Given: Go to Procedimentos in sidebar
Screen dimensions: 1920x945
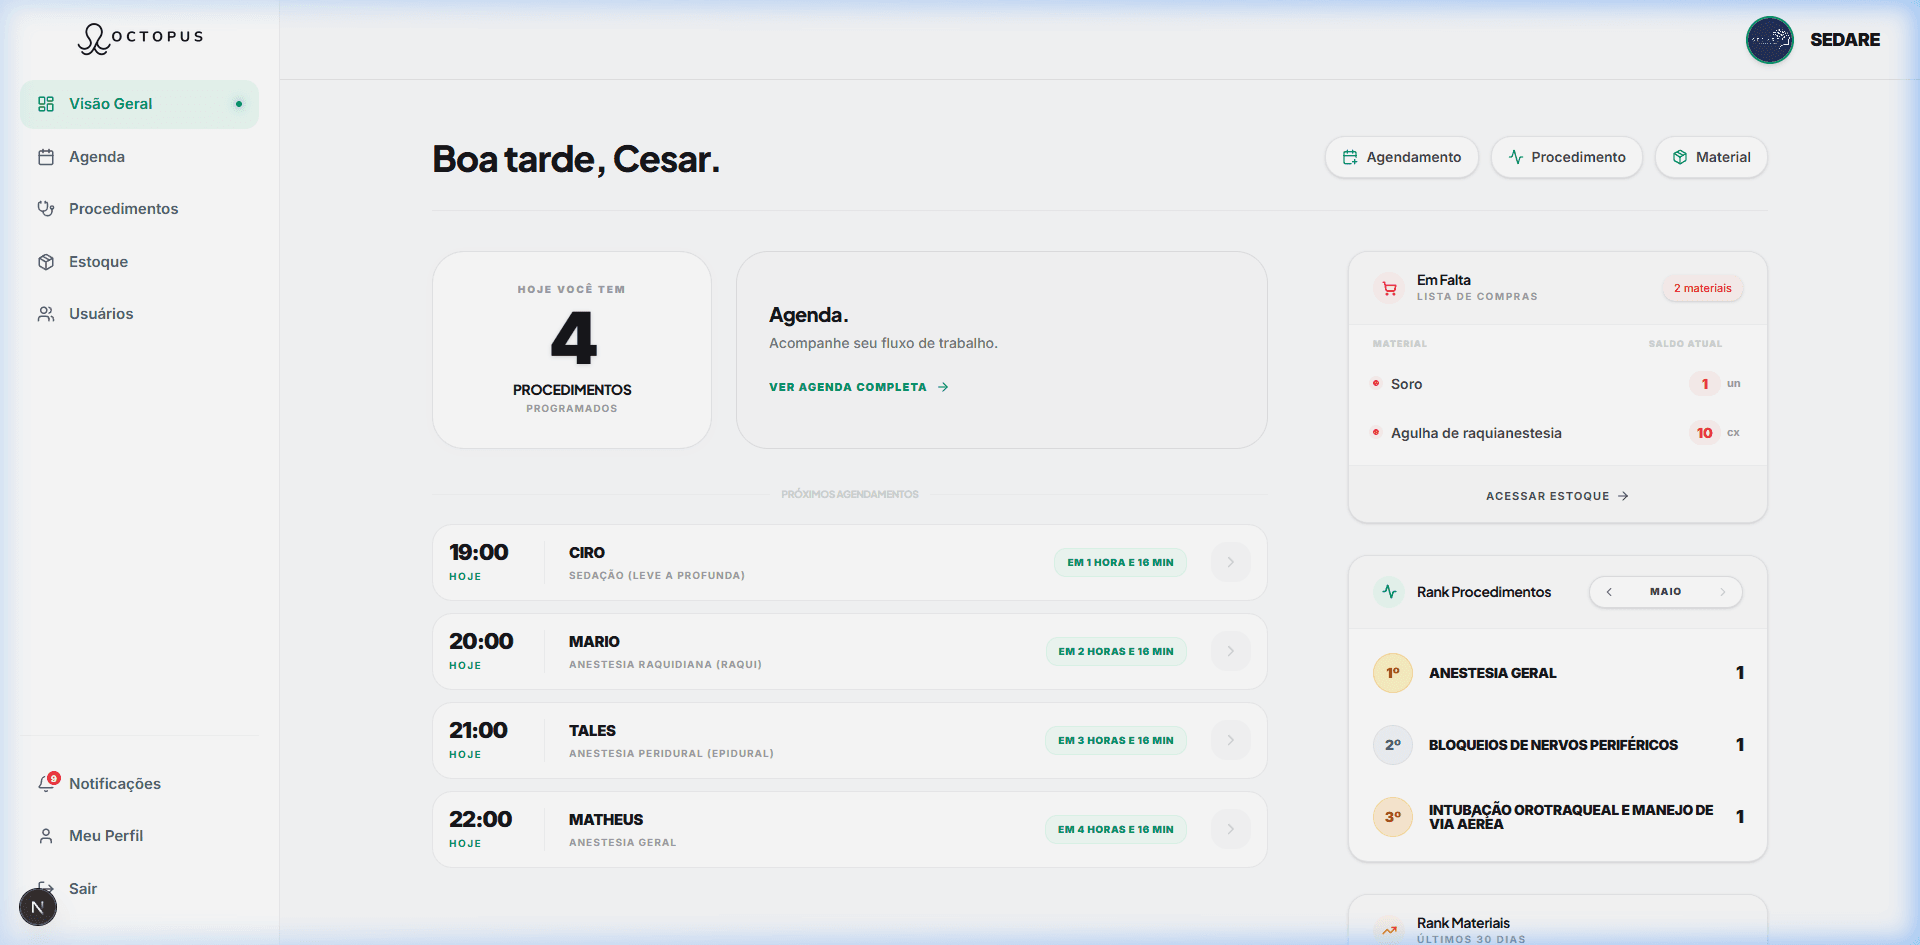Looking at the screenshot, I should click(x=139, y=209).
